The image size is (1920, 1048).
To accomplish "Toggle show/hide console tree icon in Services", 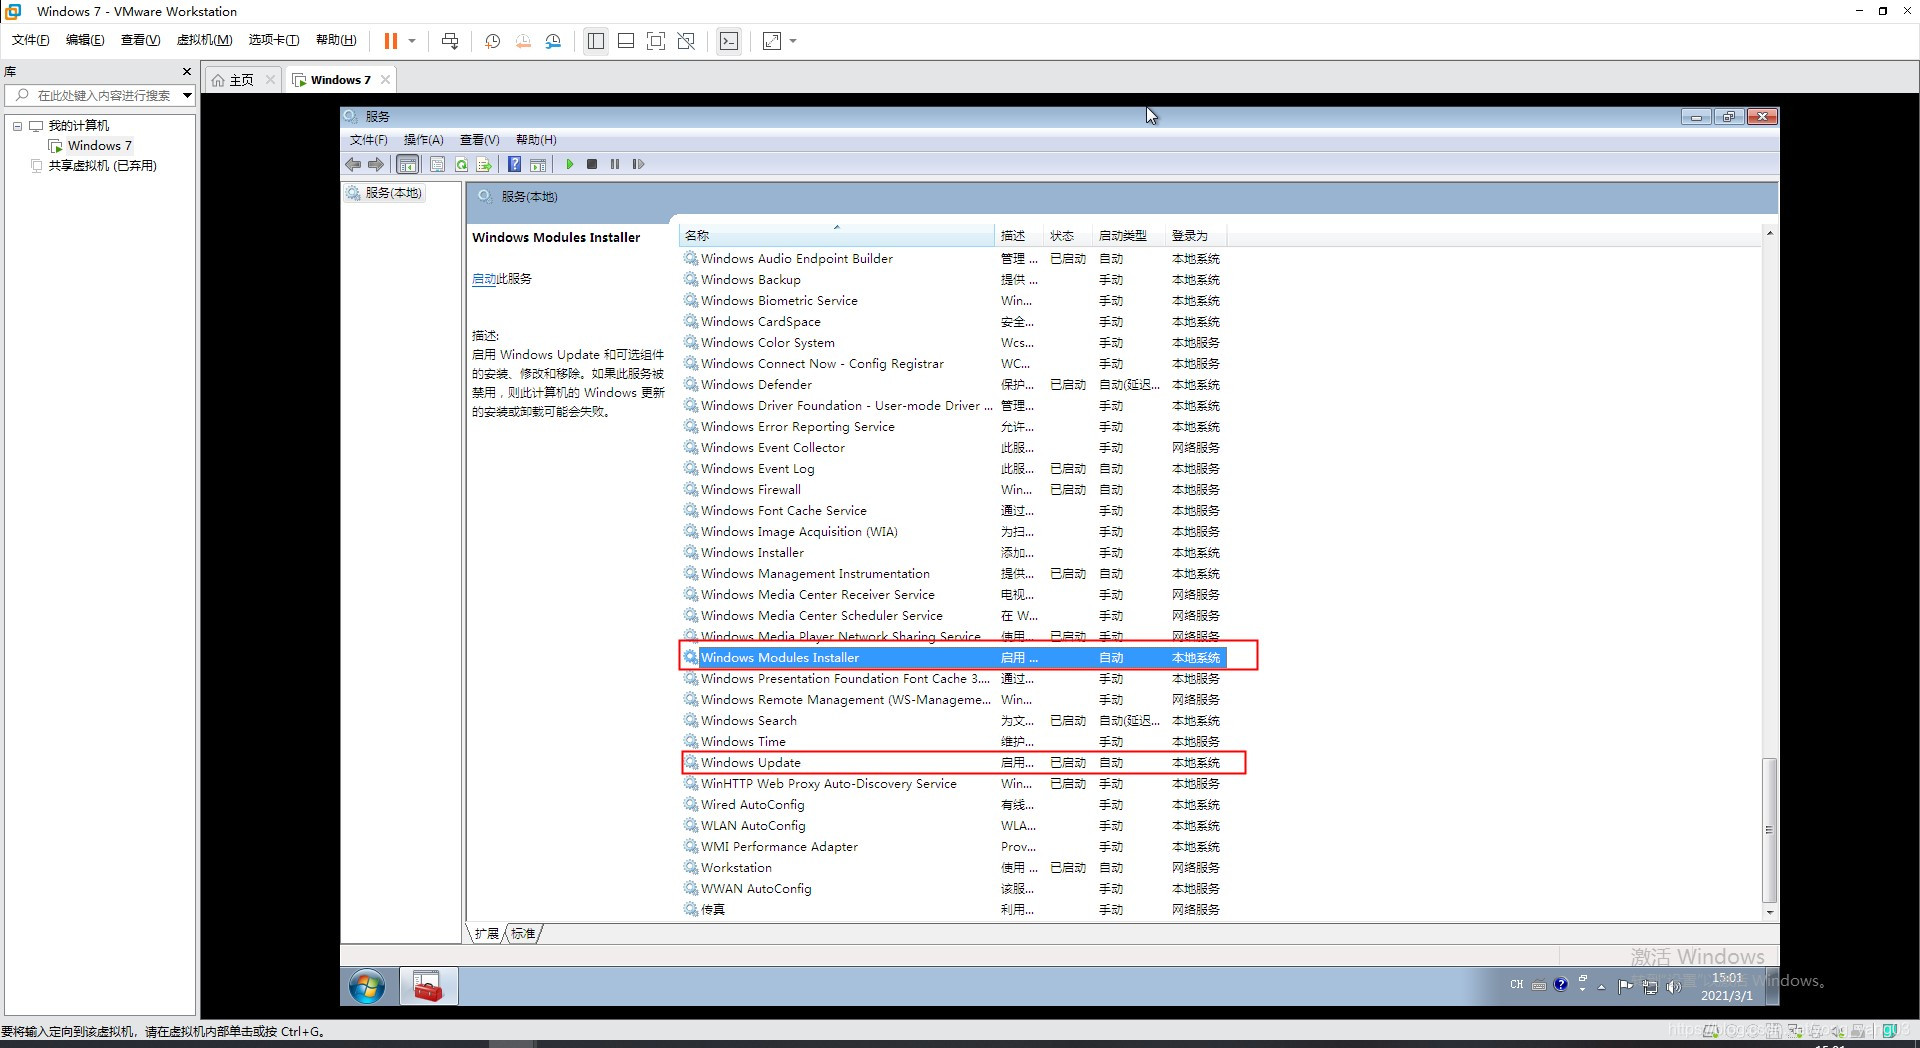I will pyautogui.click(x=407, y=164).
